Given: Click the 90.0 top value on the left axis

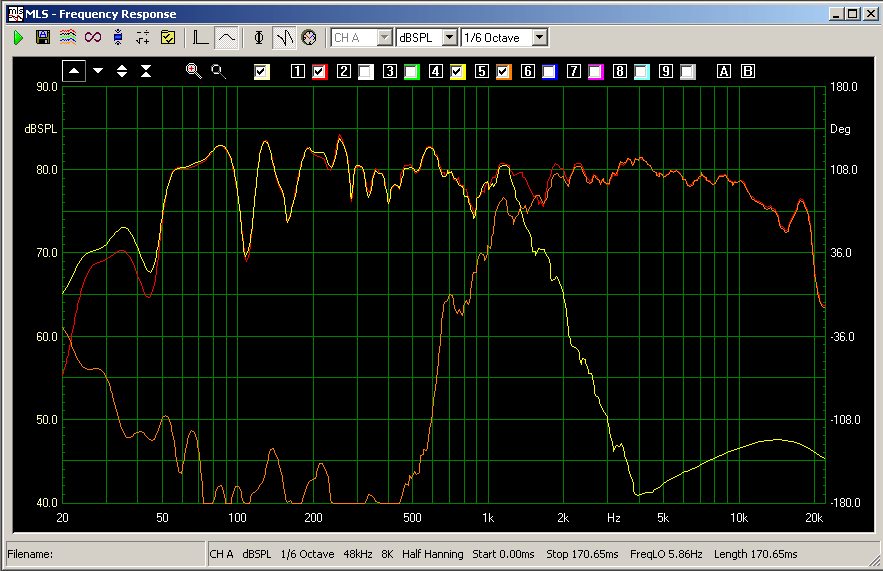Looking at the screenshot, I should (x=47, y=87).
